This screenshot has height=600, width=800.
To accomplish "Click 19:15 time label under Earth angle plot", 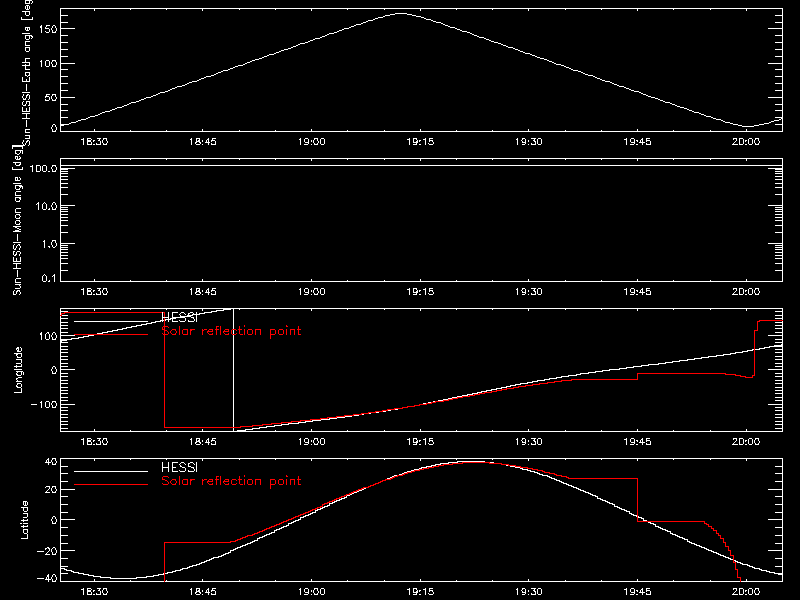I will 420,141.
